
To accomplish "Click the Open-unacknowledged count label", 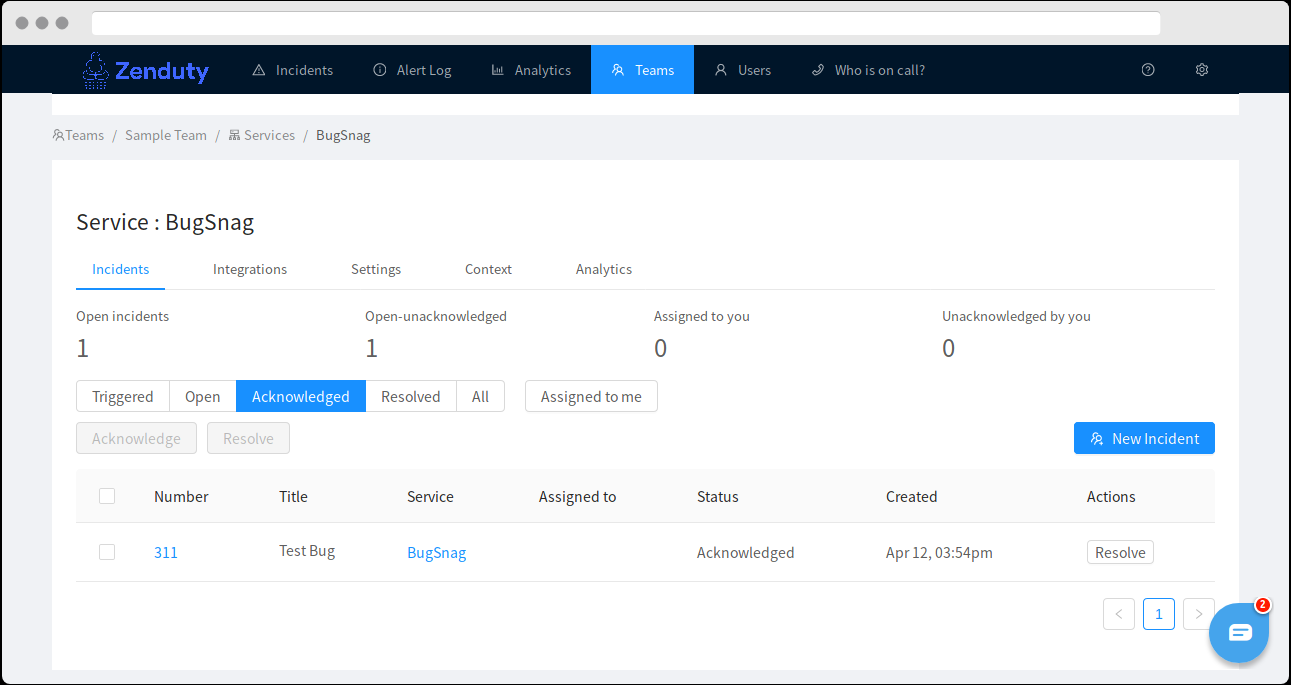I will point(436,316).
